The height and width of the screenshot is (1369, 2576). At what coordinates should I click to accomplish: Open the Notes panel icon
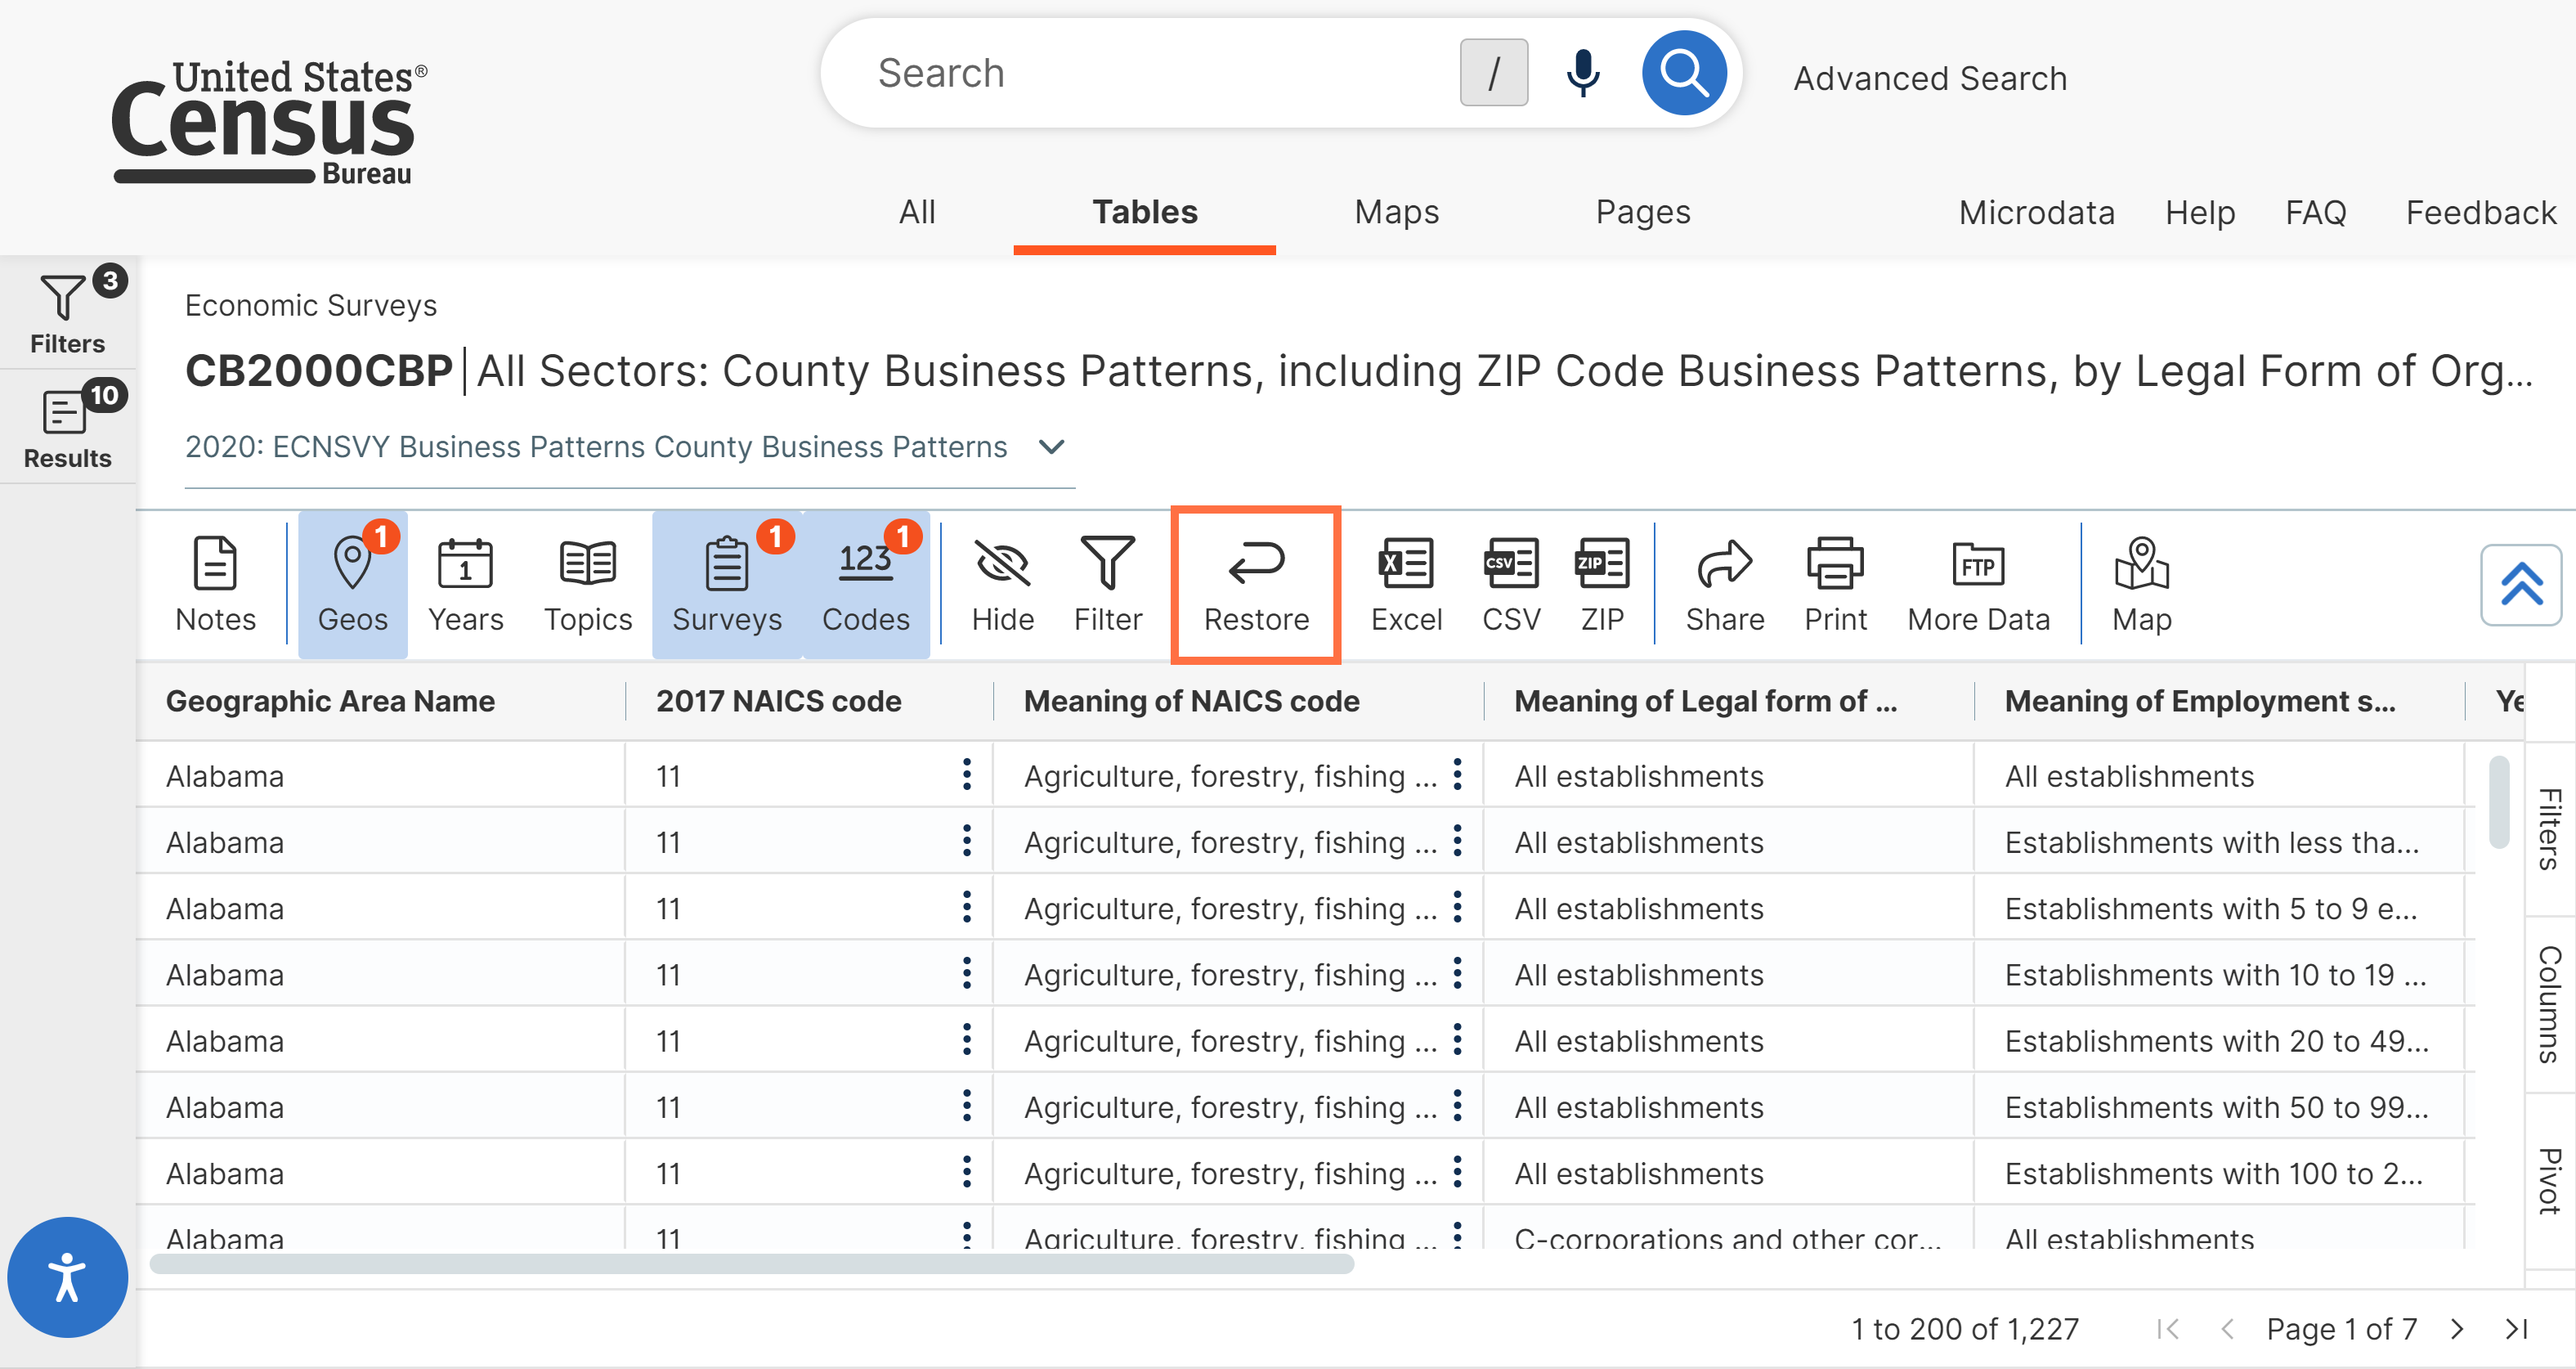215,585
